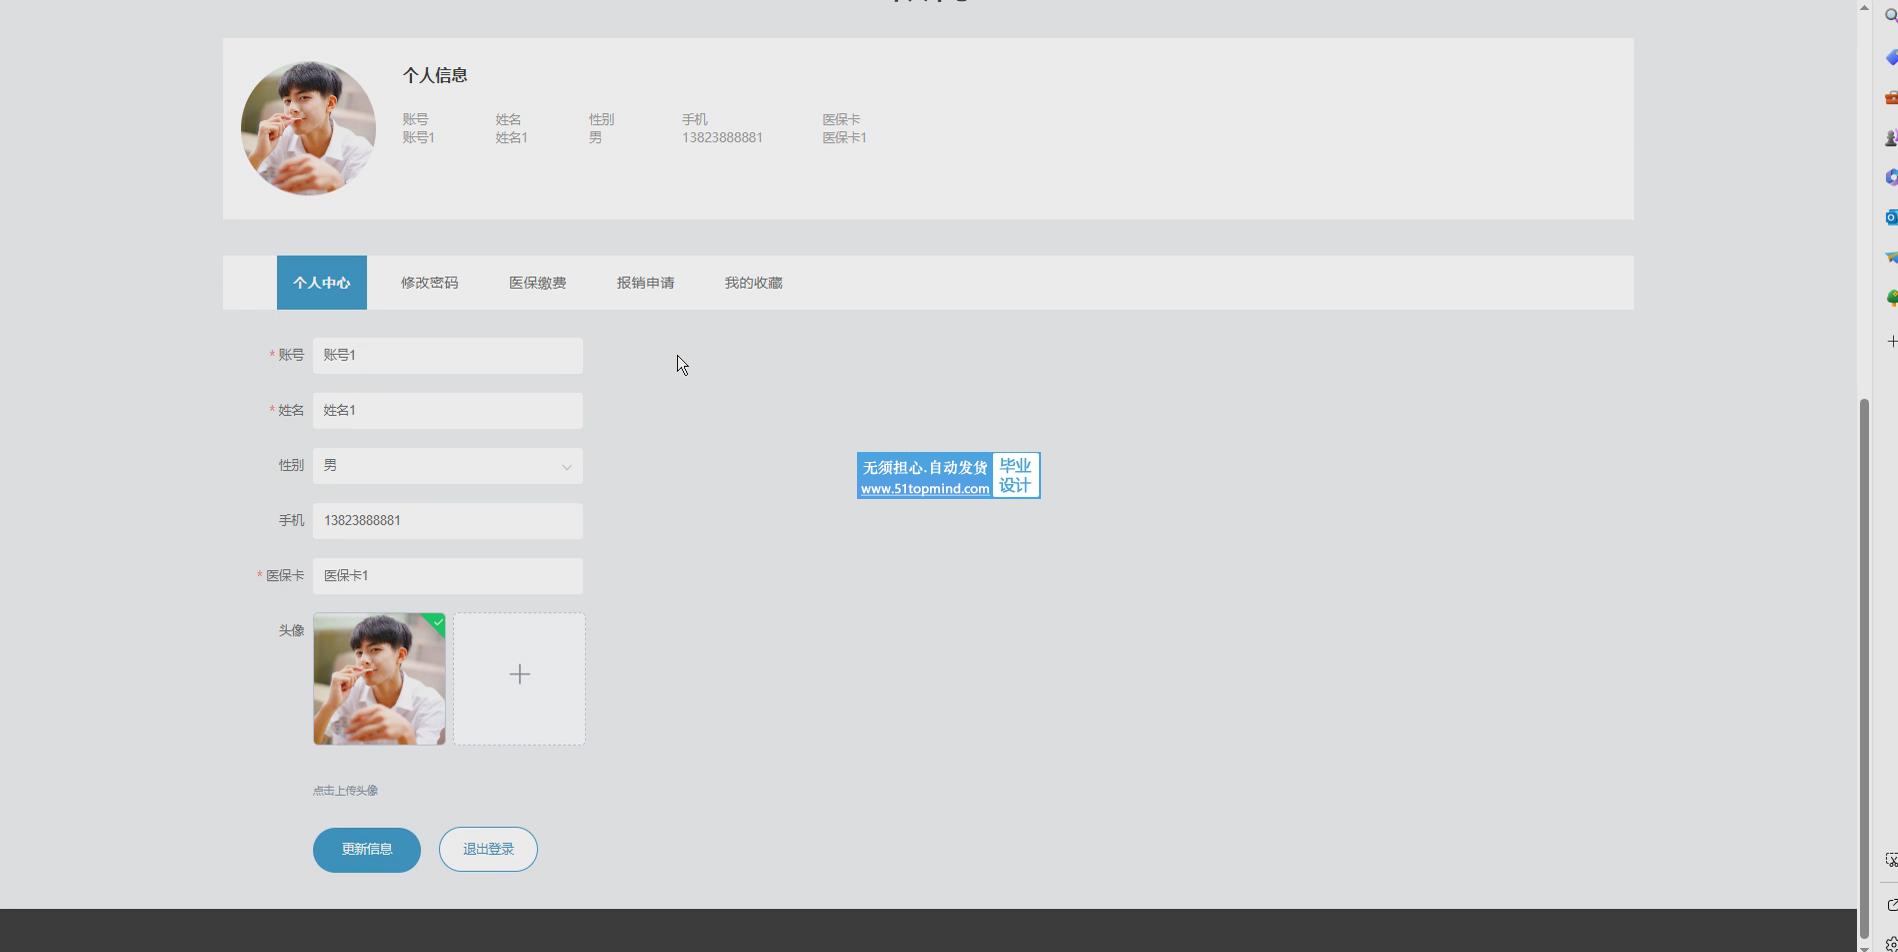Viewport: 1898px width, 952px height.
Task: Click the 医保卡 input field
Action: click(447, 576)
